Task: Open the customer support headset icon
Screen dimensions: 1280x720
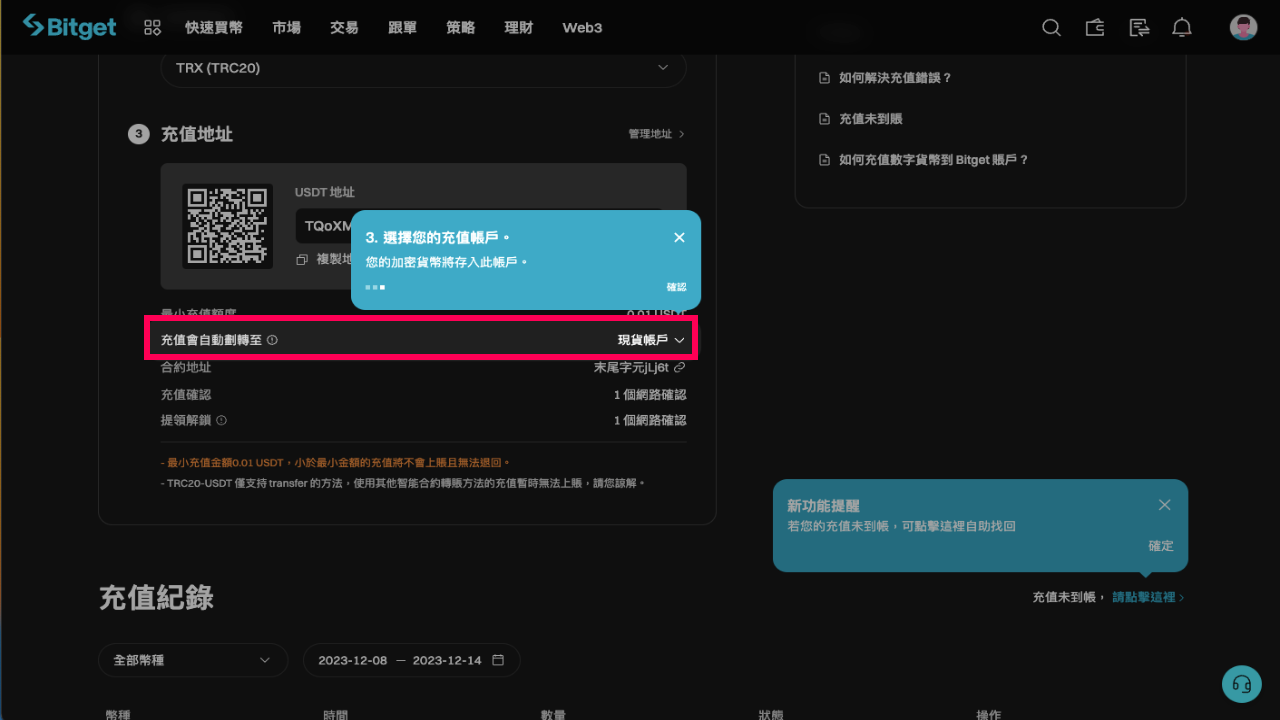Action: (1241, 684)
